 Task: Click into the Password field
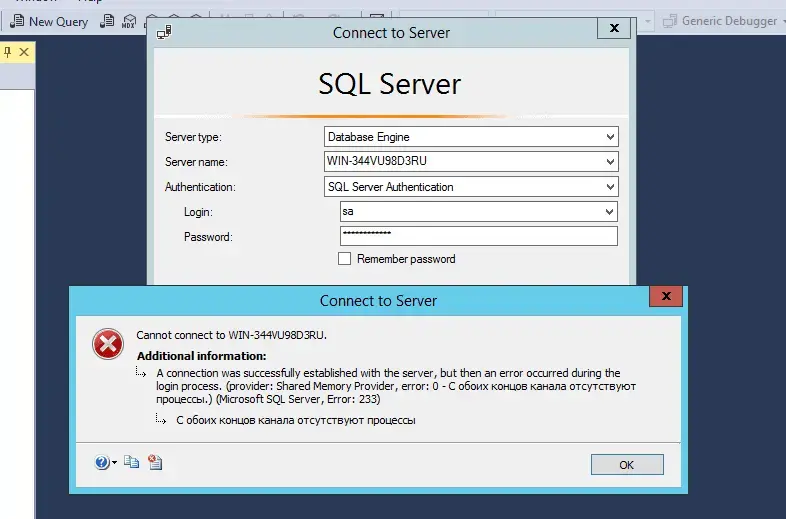[x=479, y=236]
